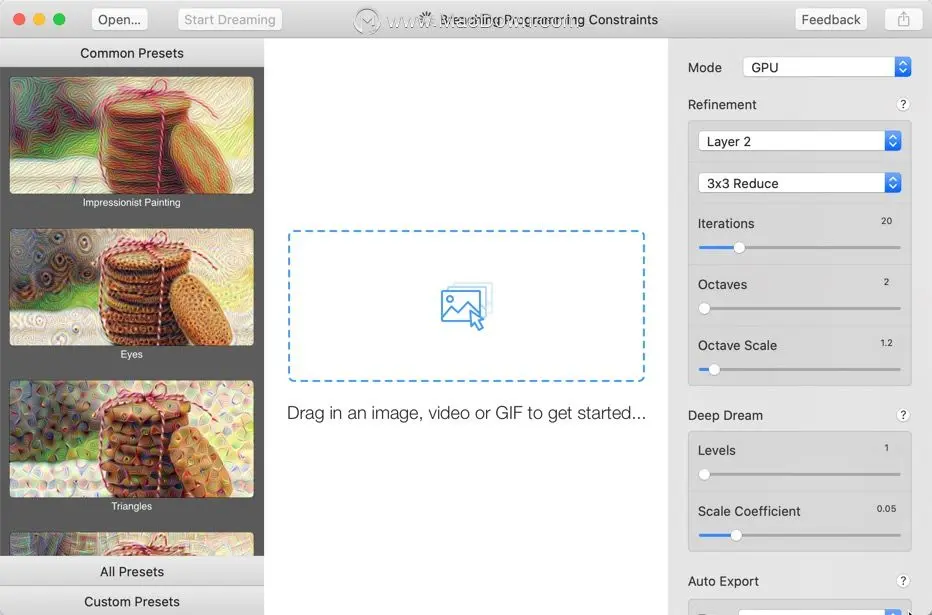Click the 'Drag in an image' hint text
This screenshot has width=932, height=615.
click(x=467, y=413)
